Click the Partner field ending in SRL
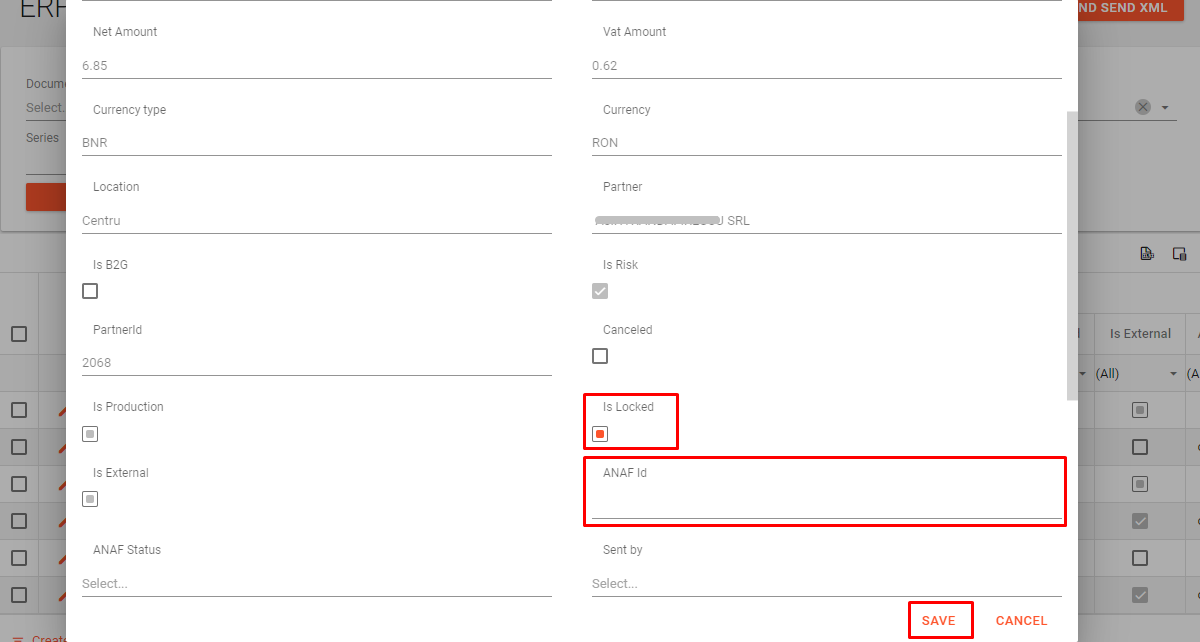The height and width of the screenshot is (642, 1200). click(x=827, y=221)
